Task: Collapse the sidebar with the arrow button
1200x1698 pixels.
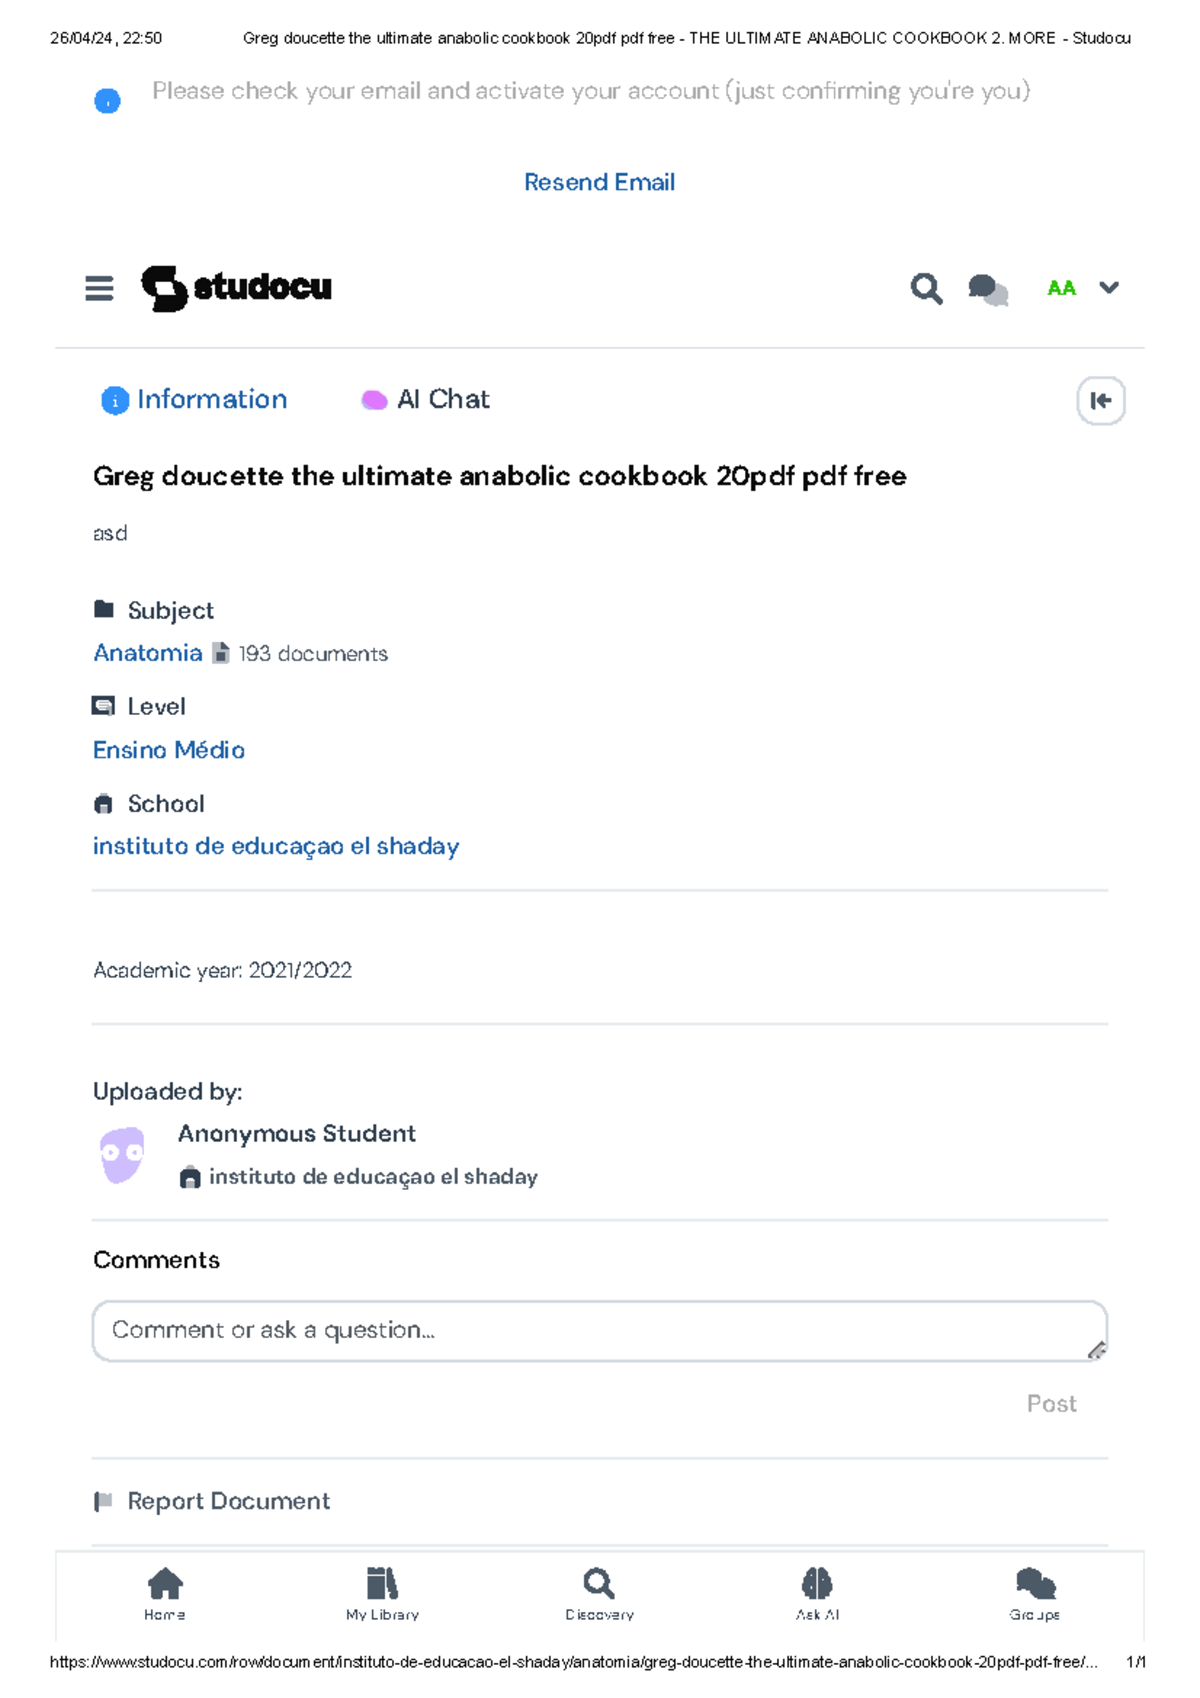Action: click(x=1100, y=401)
